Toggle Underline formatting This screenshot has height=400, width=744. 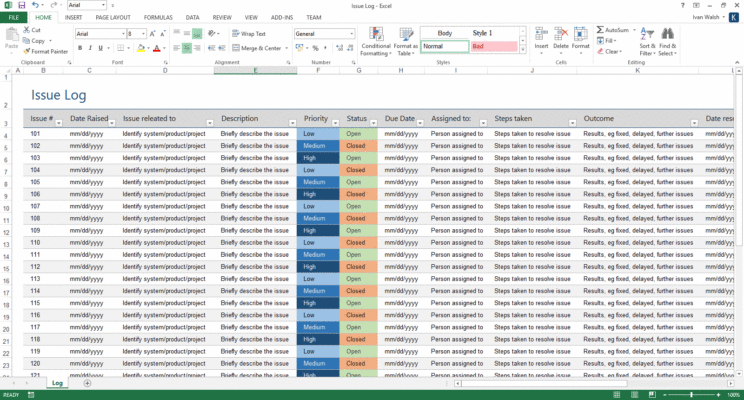(x=100, y=48)
